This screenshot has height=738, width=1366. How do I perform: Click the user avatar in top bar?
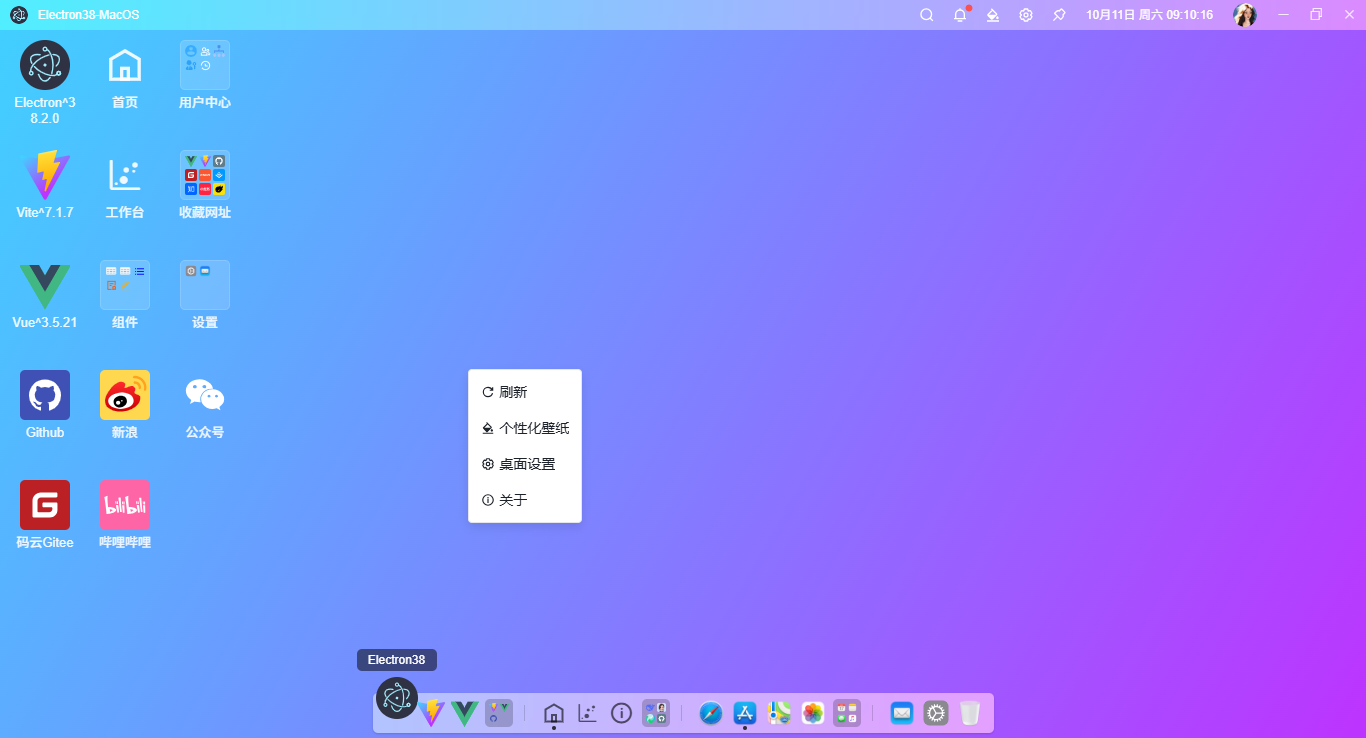tap(1245, 15)
